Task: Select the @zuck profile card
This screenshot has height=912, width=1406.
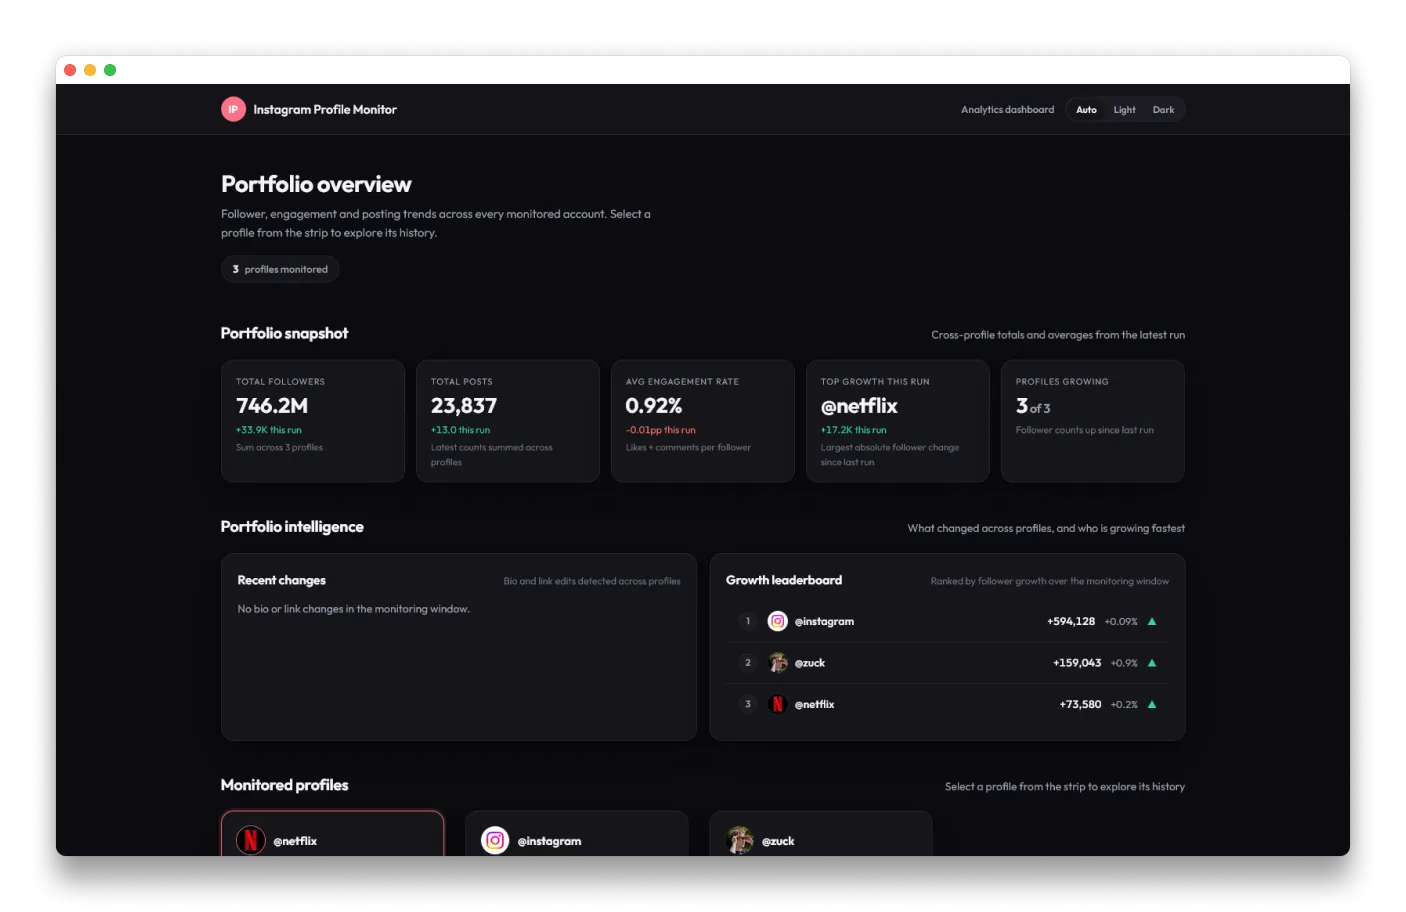Action: tap(821, 834)
